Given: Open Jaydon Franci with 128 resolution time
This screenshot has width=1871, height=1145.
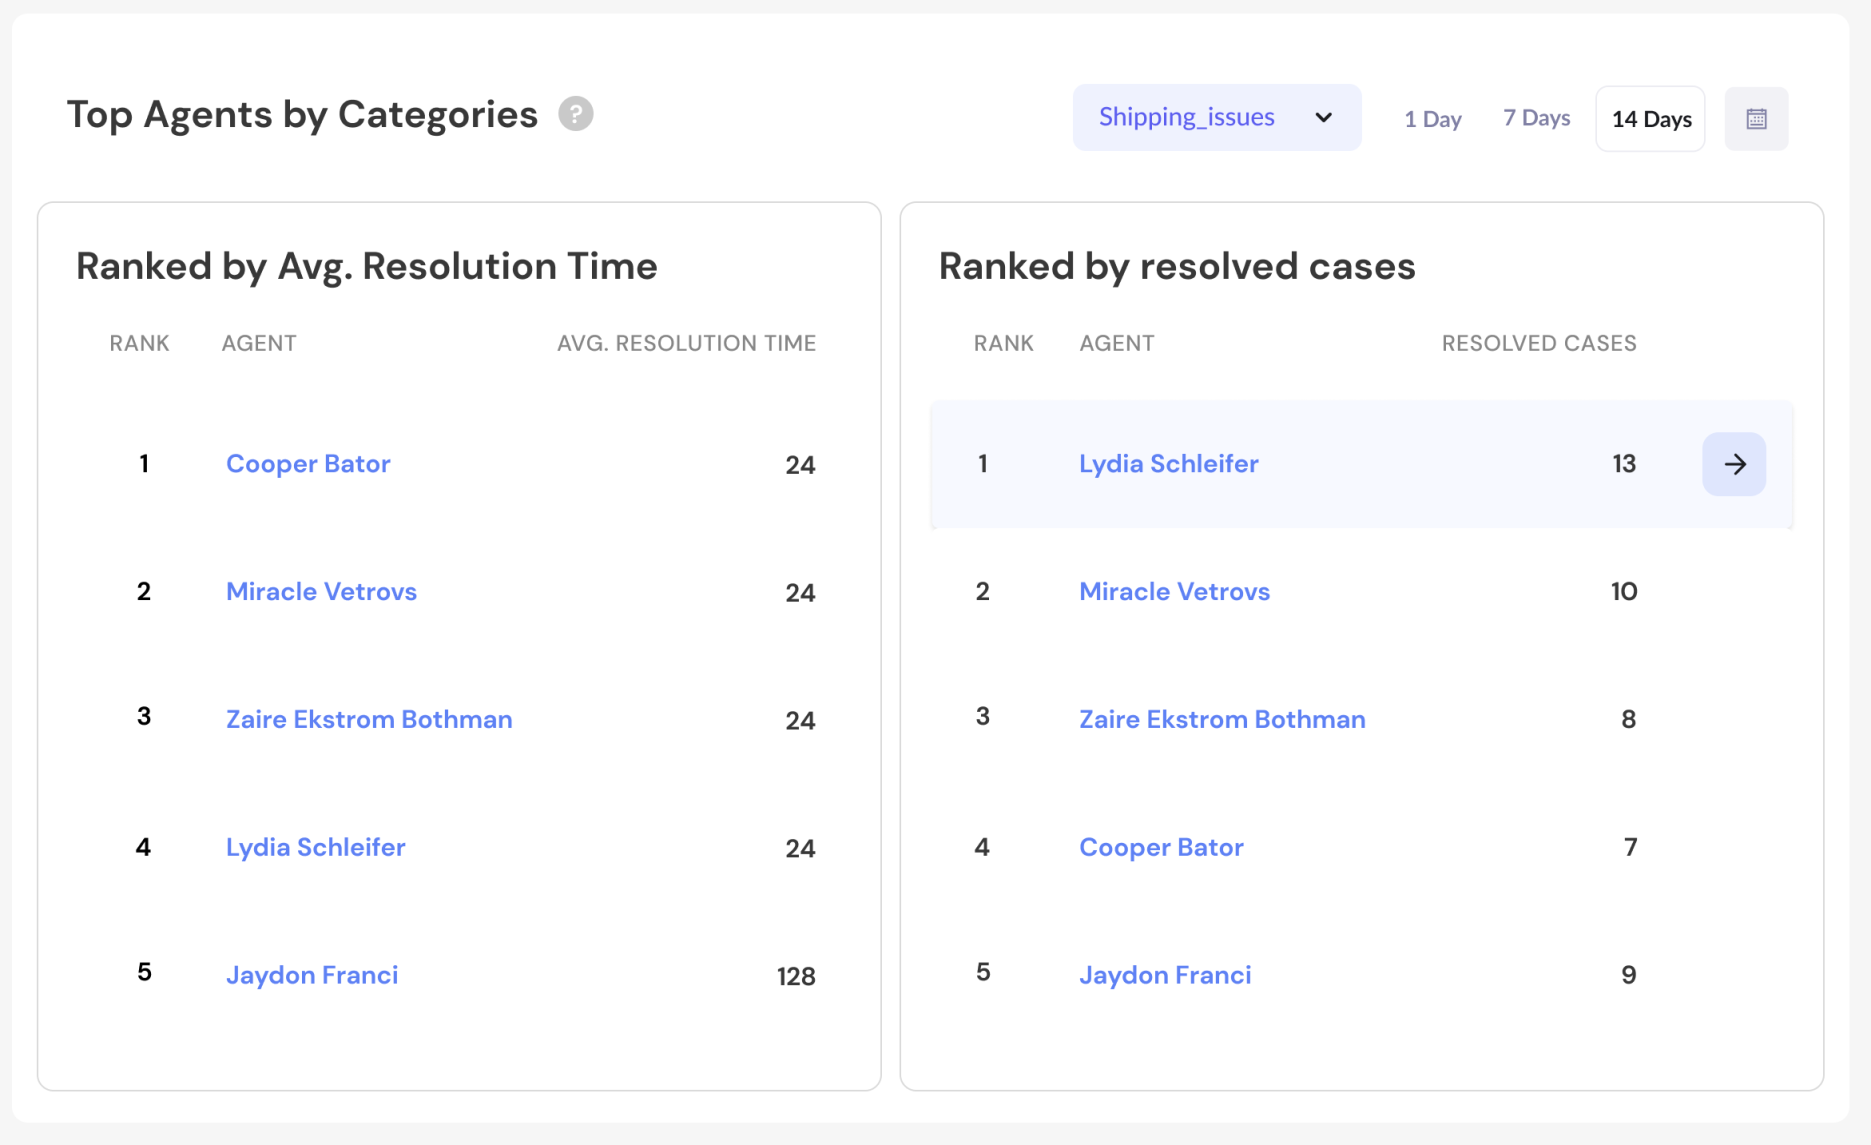Looking at the screenshot, I should coord(312,976).
